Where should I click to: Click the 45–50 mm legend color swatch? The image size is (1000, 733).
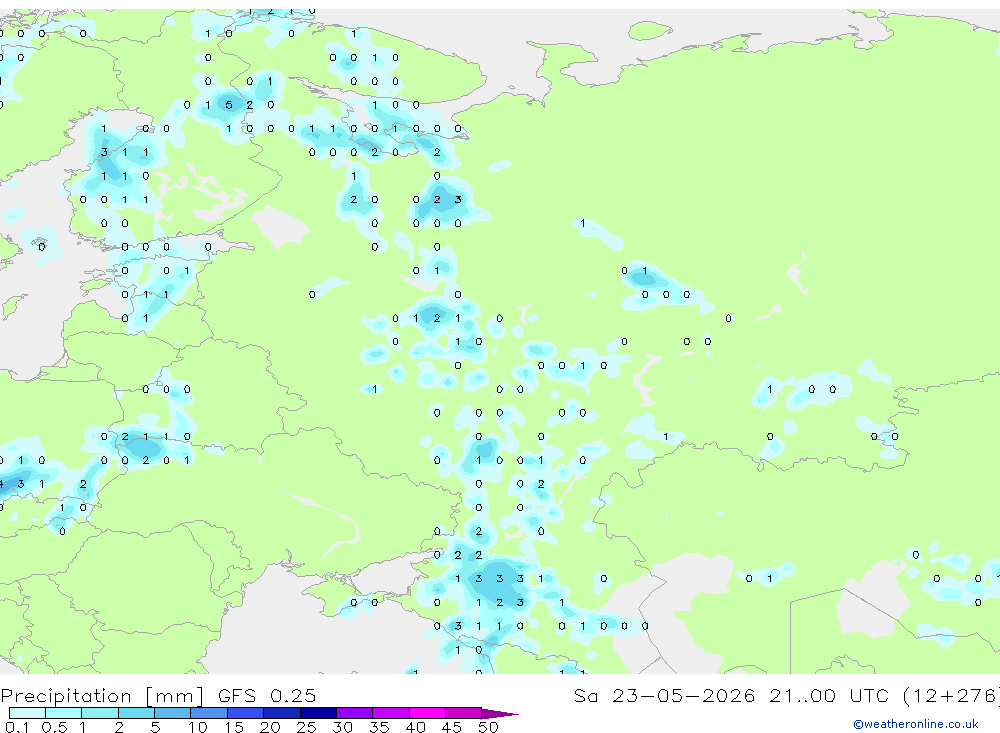click(x=464, y=713)
